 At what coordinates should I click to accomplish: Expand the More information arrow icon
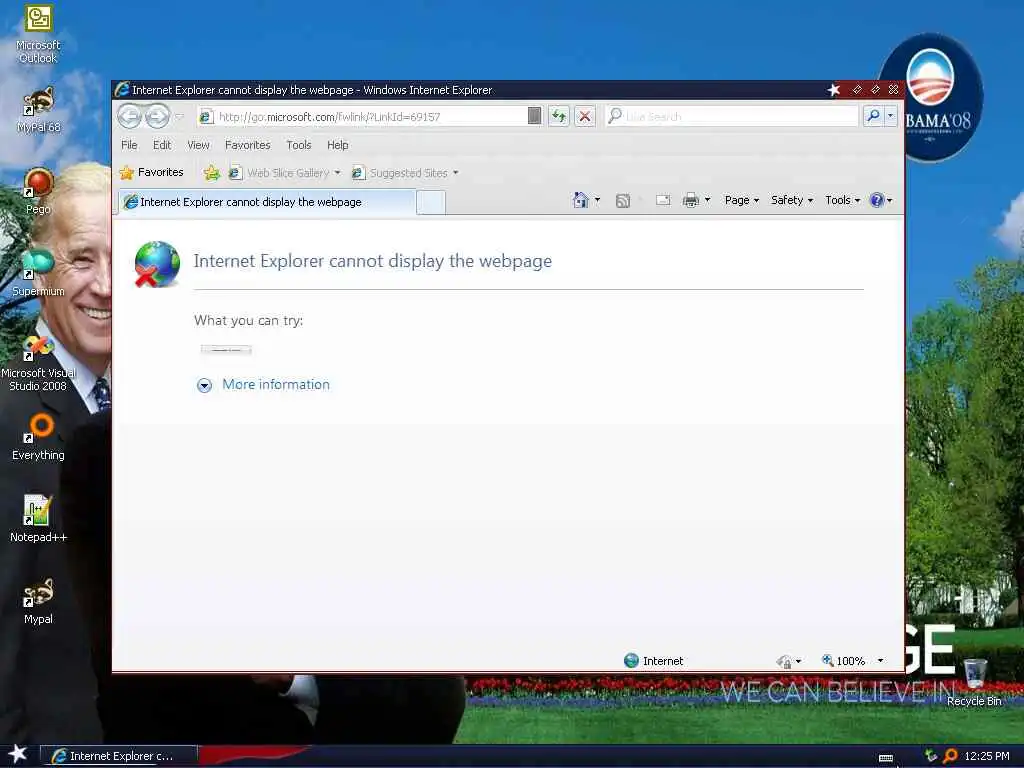click(x=204, y=385)
